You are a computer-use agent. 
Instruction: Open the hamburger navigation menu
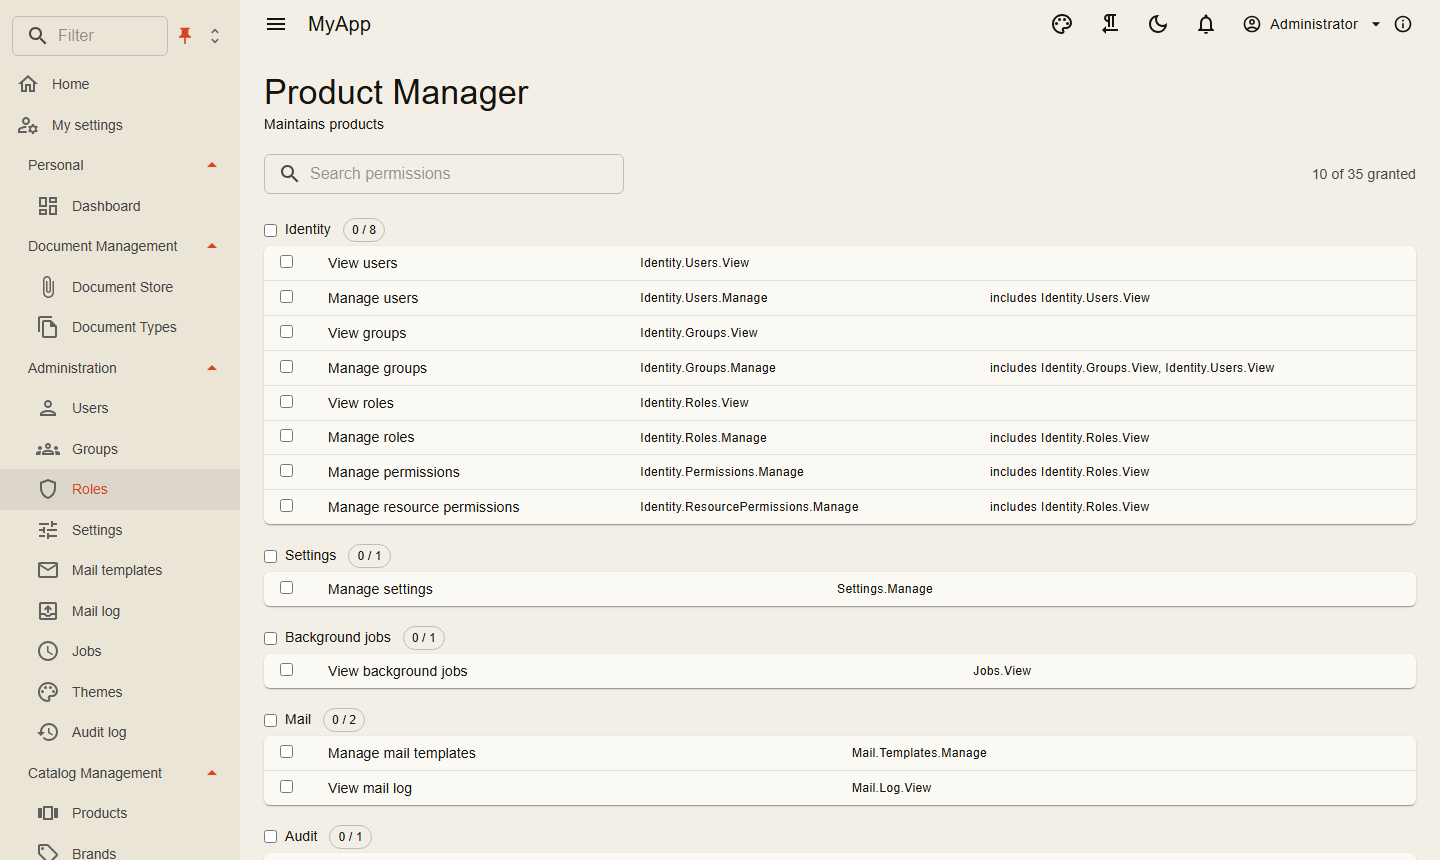coord(276,24)
